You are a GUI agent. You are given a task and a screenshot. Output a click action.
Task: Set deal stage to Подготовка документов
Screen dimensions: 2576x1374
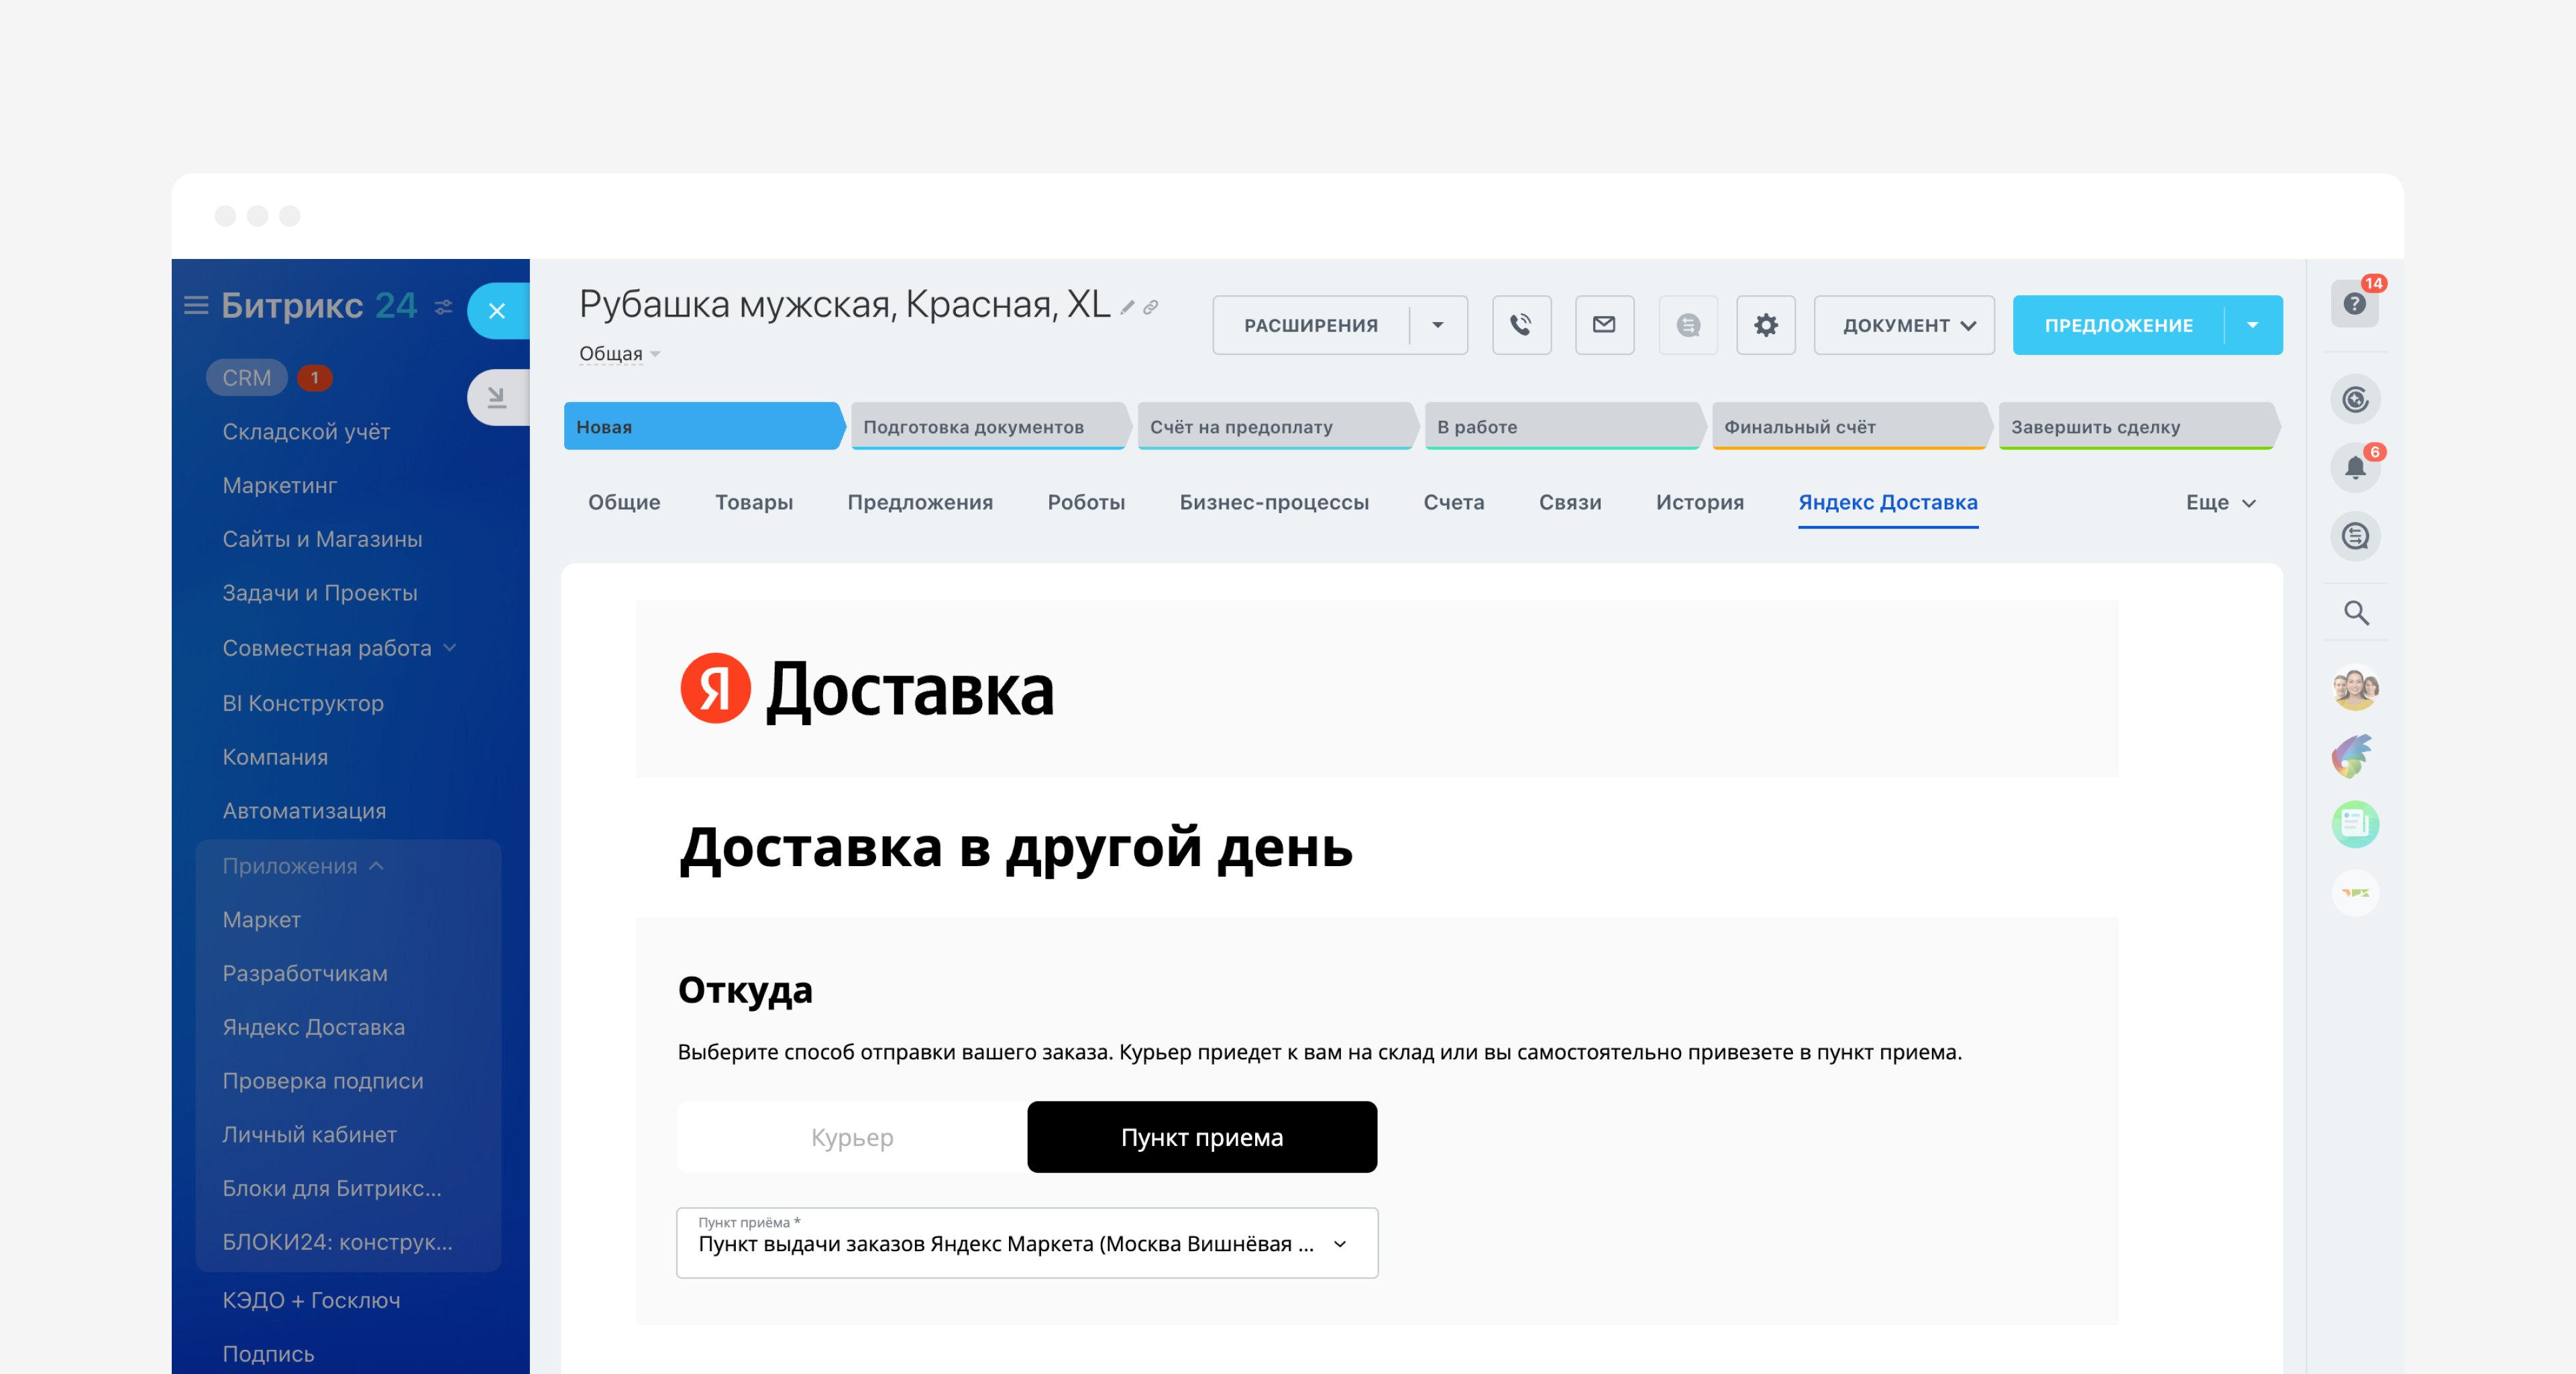click(x=990, y=426)
